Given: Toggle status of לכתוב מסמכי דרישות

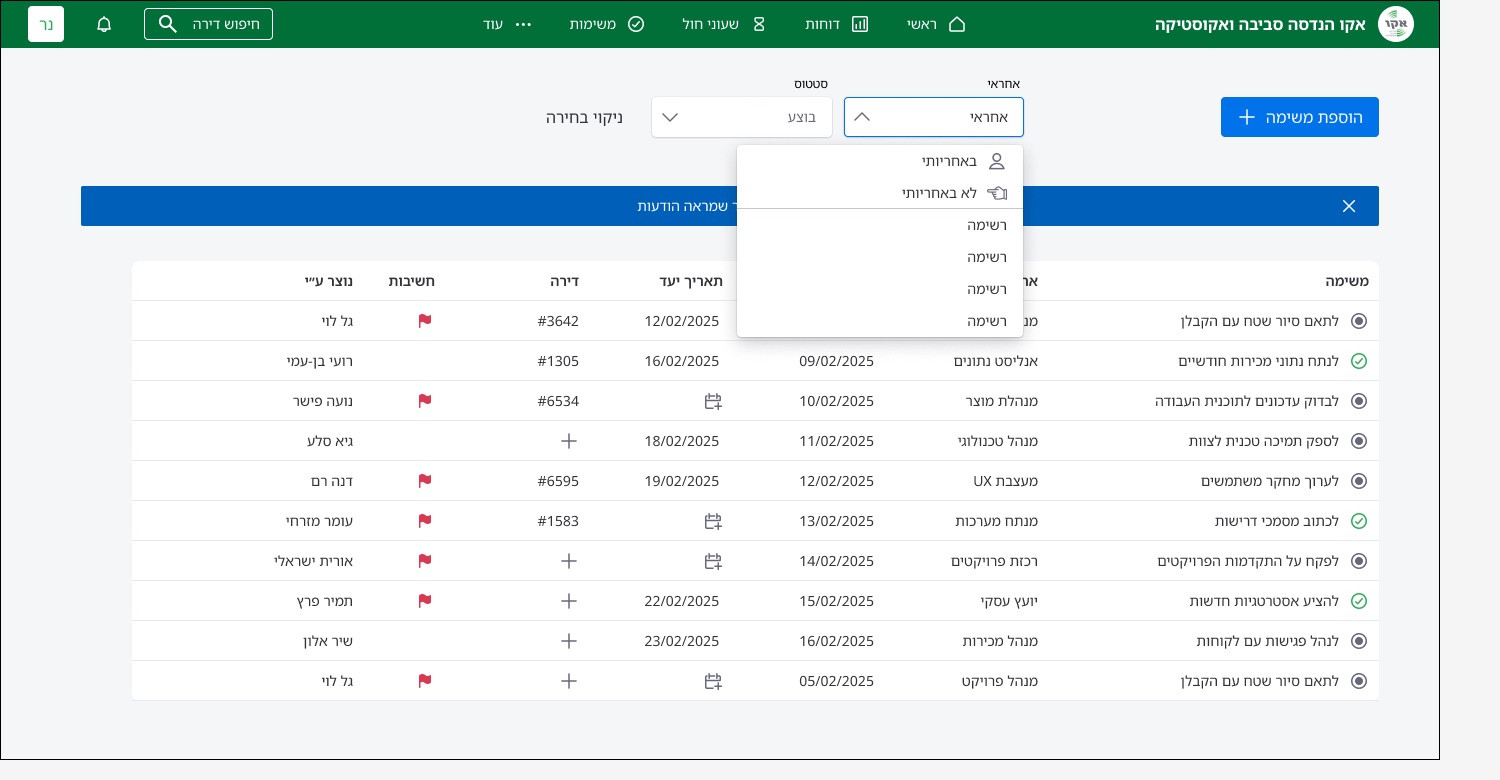Looking at the screenshot, I should tap(1359, 521).
